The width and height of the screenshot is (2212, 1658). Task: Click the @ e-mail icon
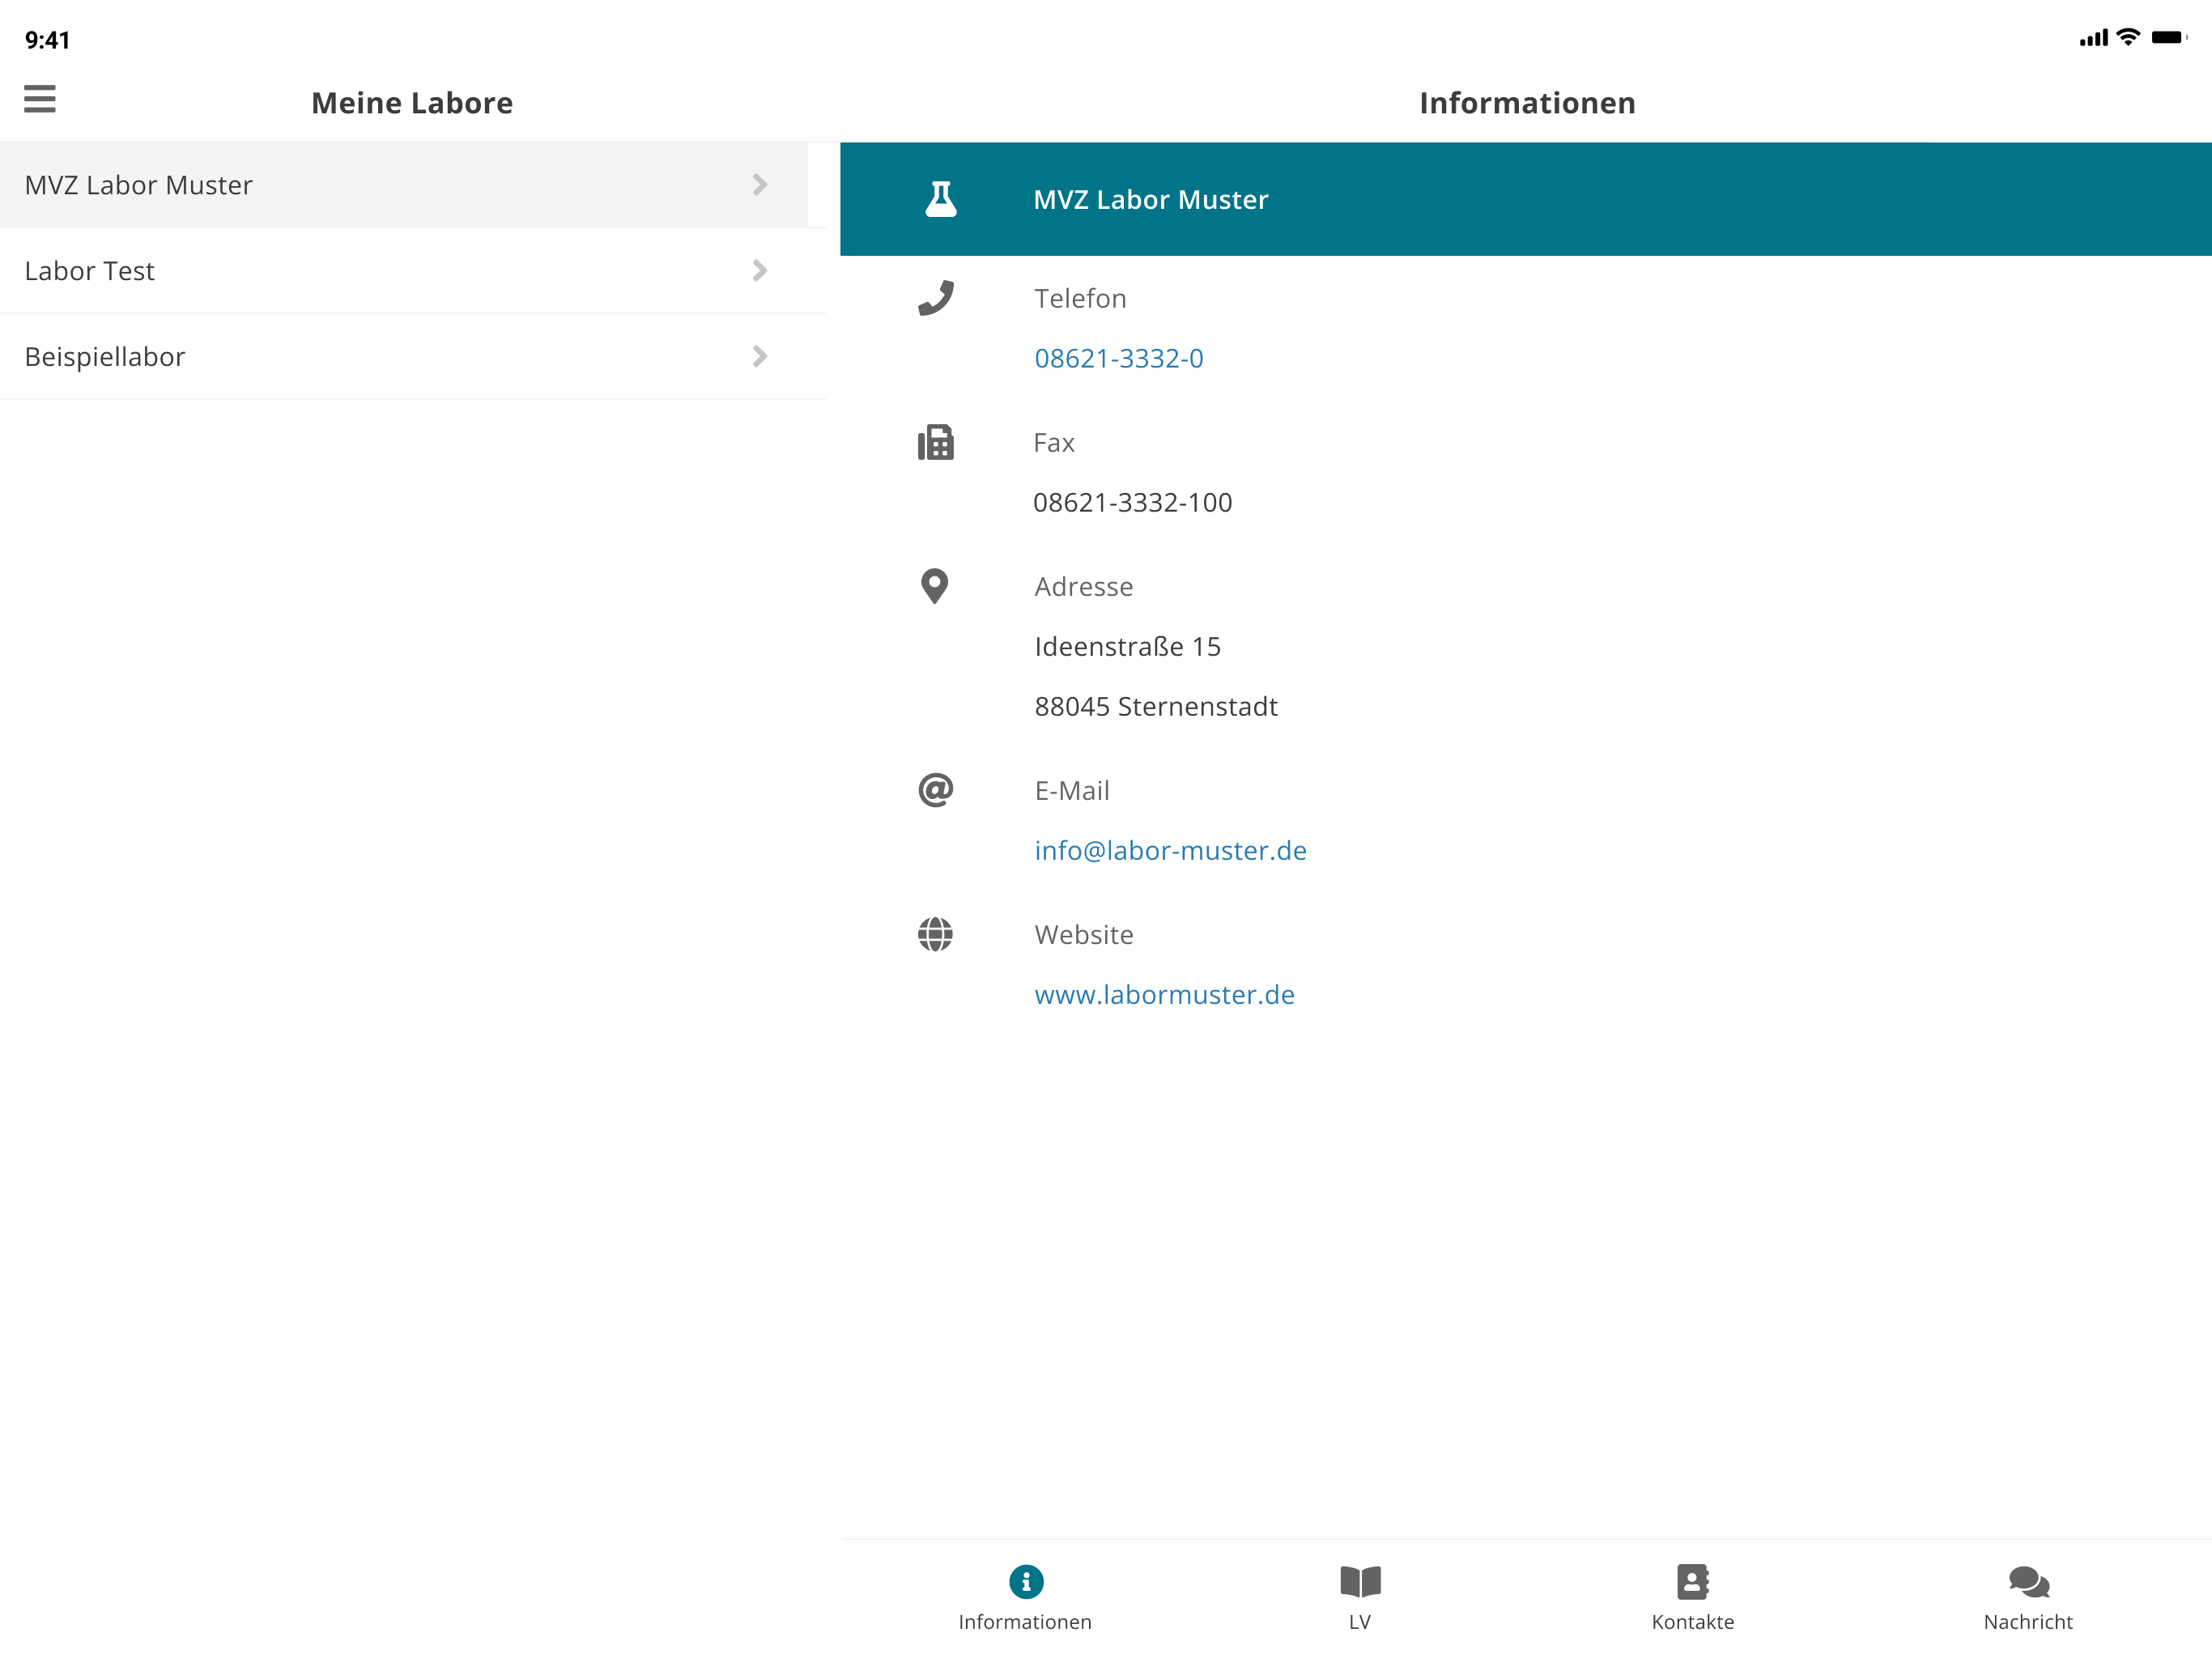point(936,790)
